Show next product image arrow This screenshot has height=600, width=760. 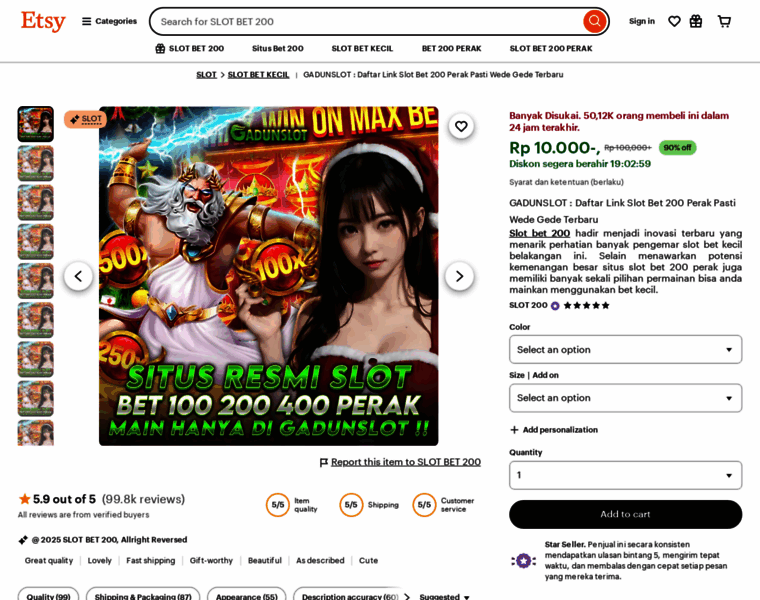(459, 276)
